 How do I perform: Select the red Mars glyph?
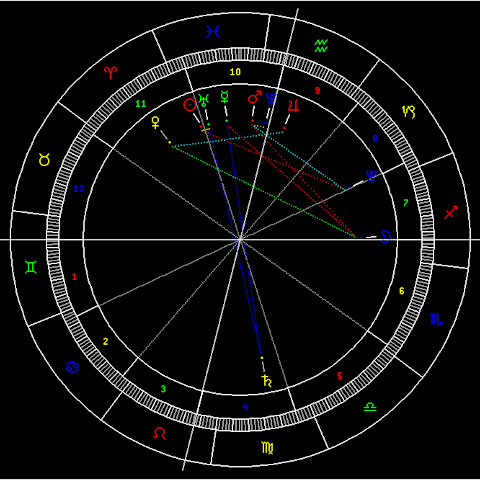pyautogui.click(x=254, y=97)
